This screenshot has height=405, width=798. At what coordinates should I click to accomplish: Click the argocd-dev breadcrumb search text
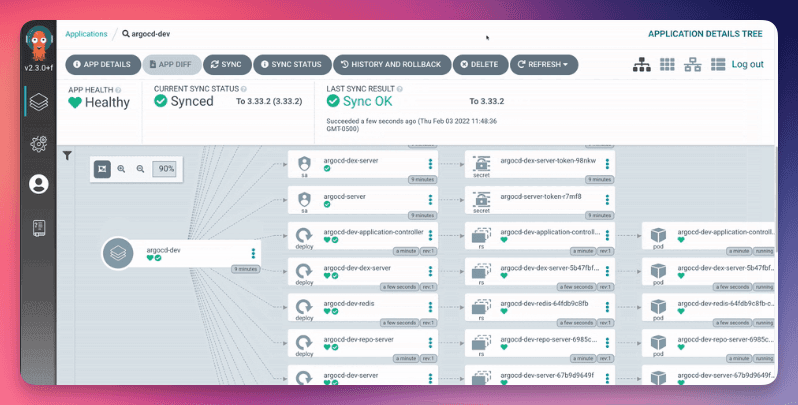click(151, 34)
